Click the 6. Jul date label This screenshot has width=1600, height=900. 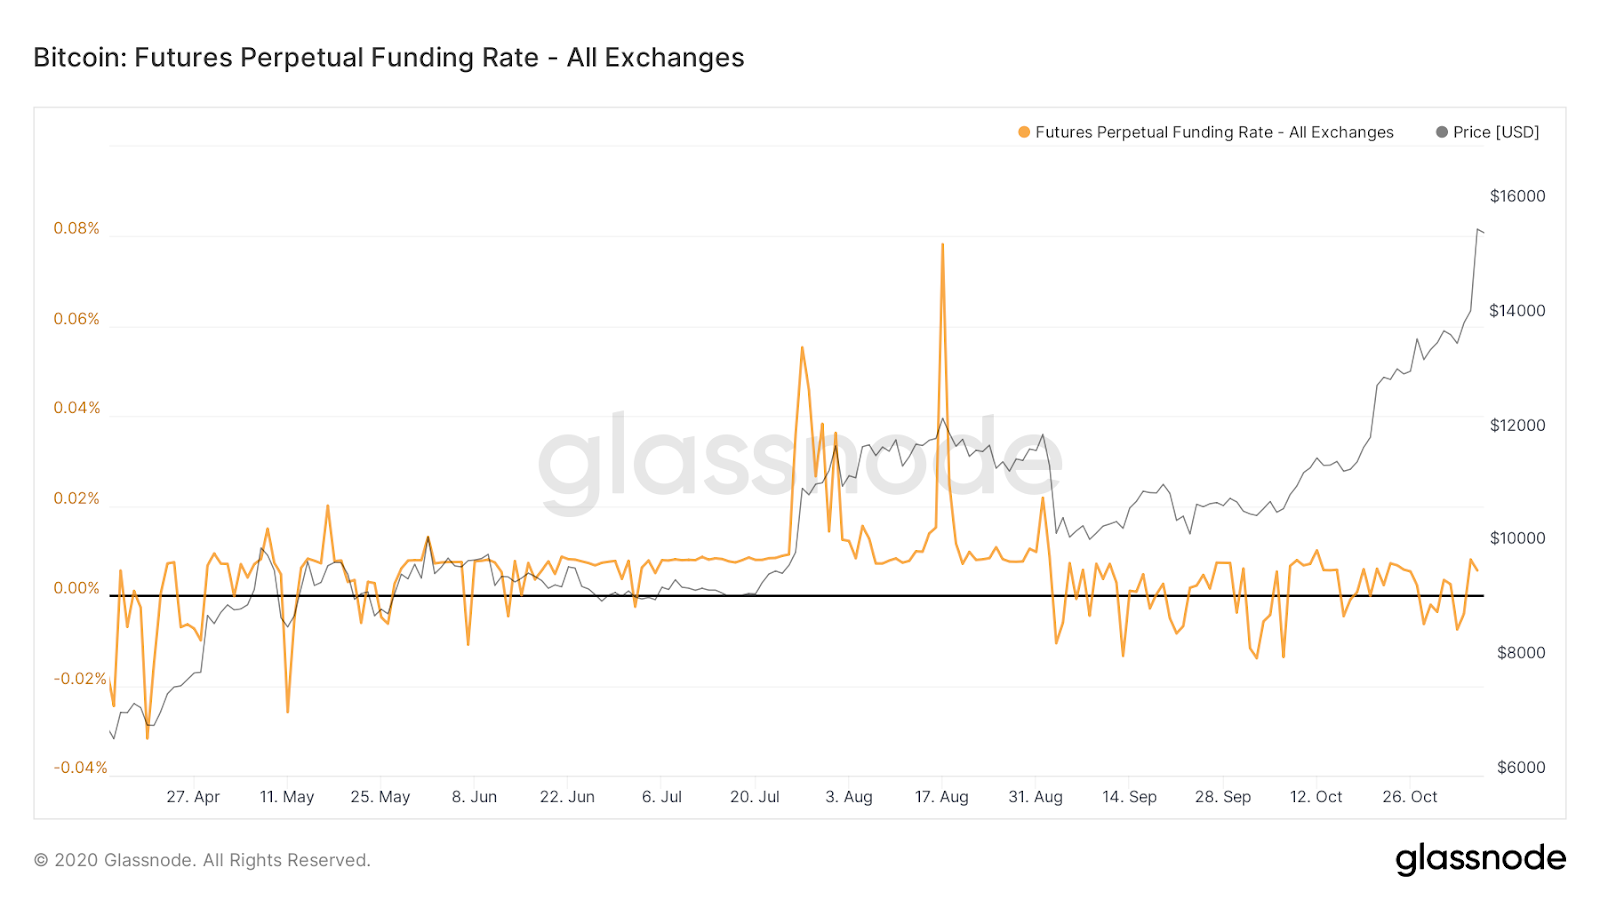[x=662, y=797]
